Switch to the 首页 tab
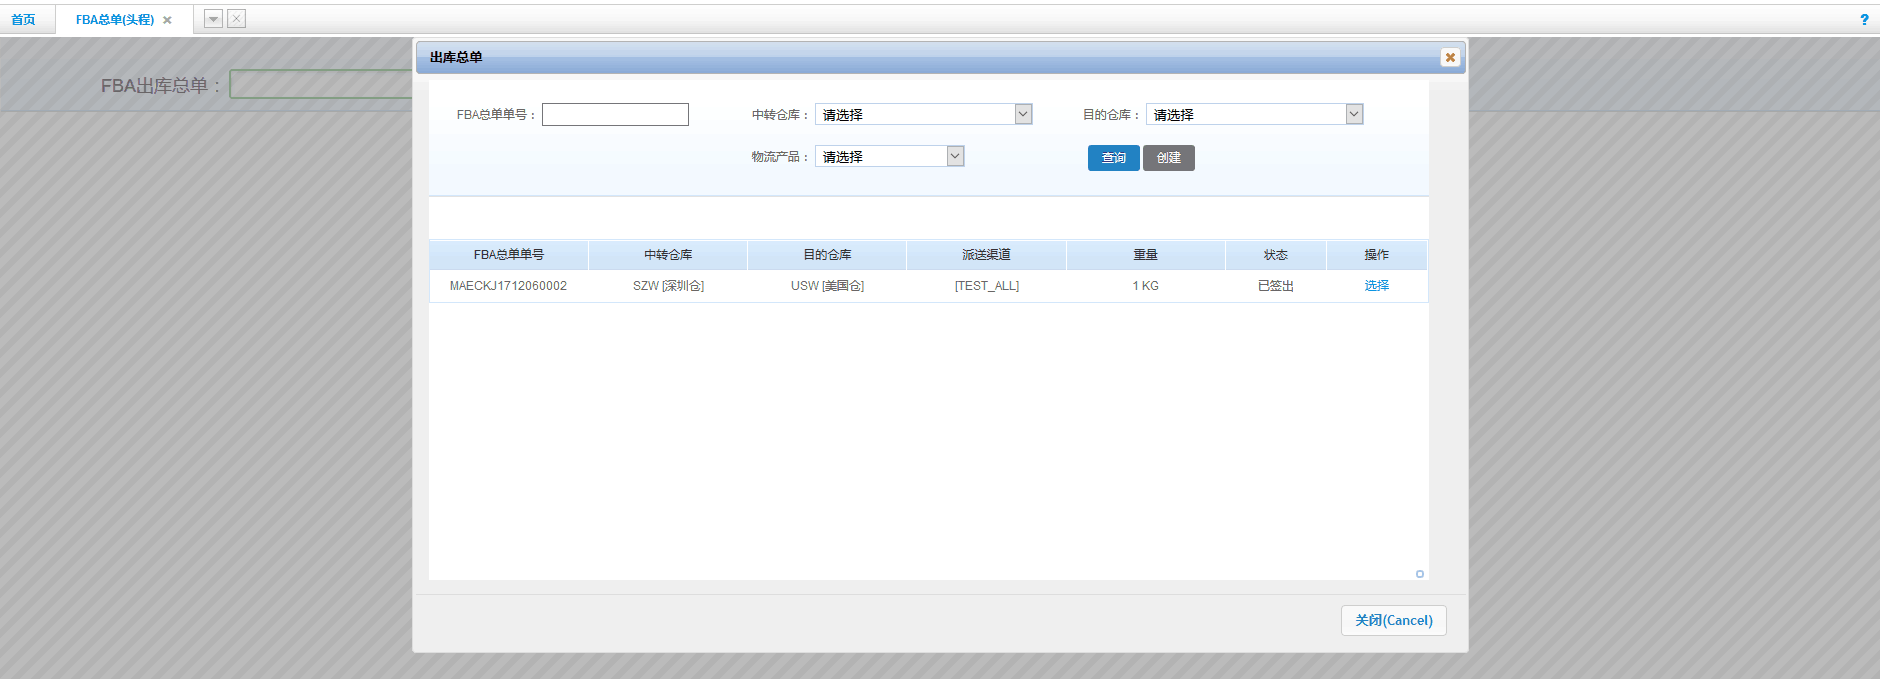Image resolution: width=1880 pixels, height=679 pixels. [24, 20]
